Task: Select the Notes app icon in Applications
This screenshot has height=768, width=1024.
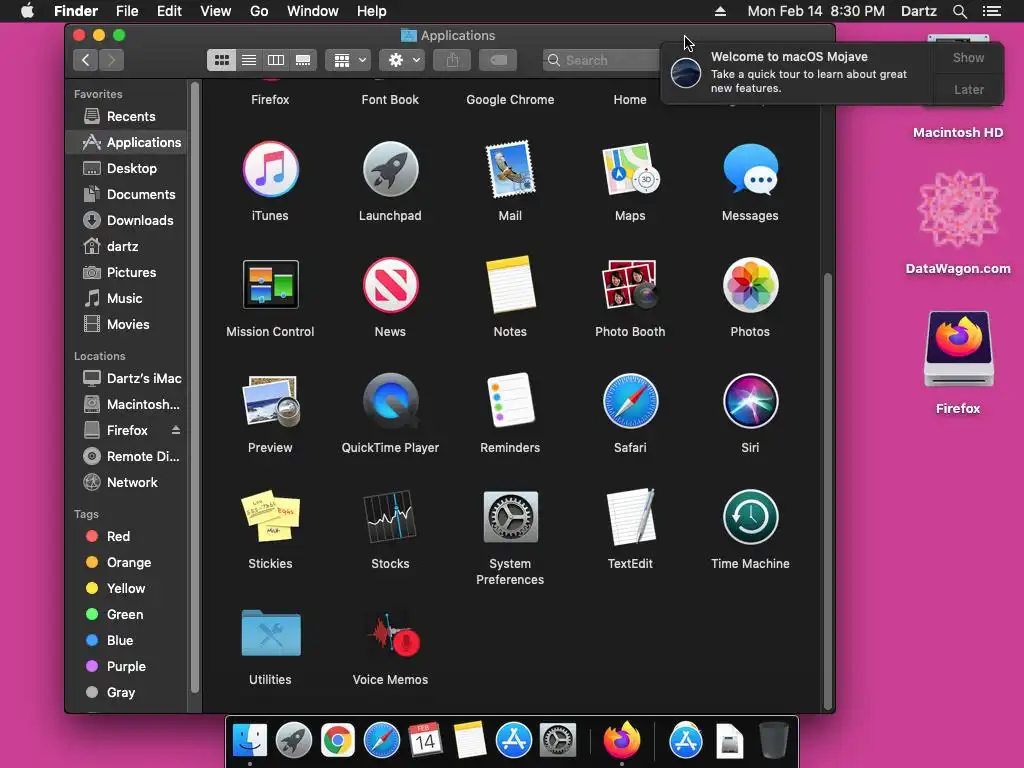Action: 510,285
